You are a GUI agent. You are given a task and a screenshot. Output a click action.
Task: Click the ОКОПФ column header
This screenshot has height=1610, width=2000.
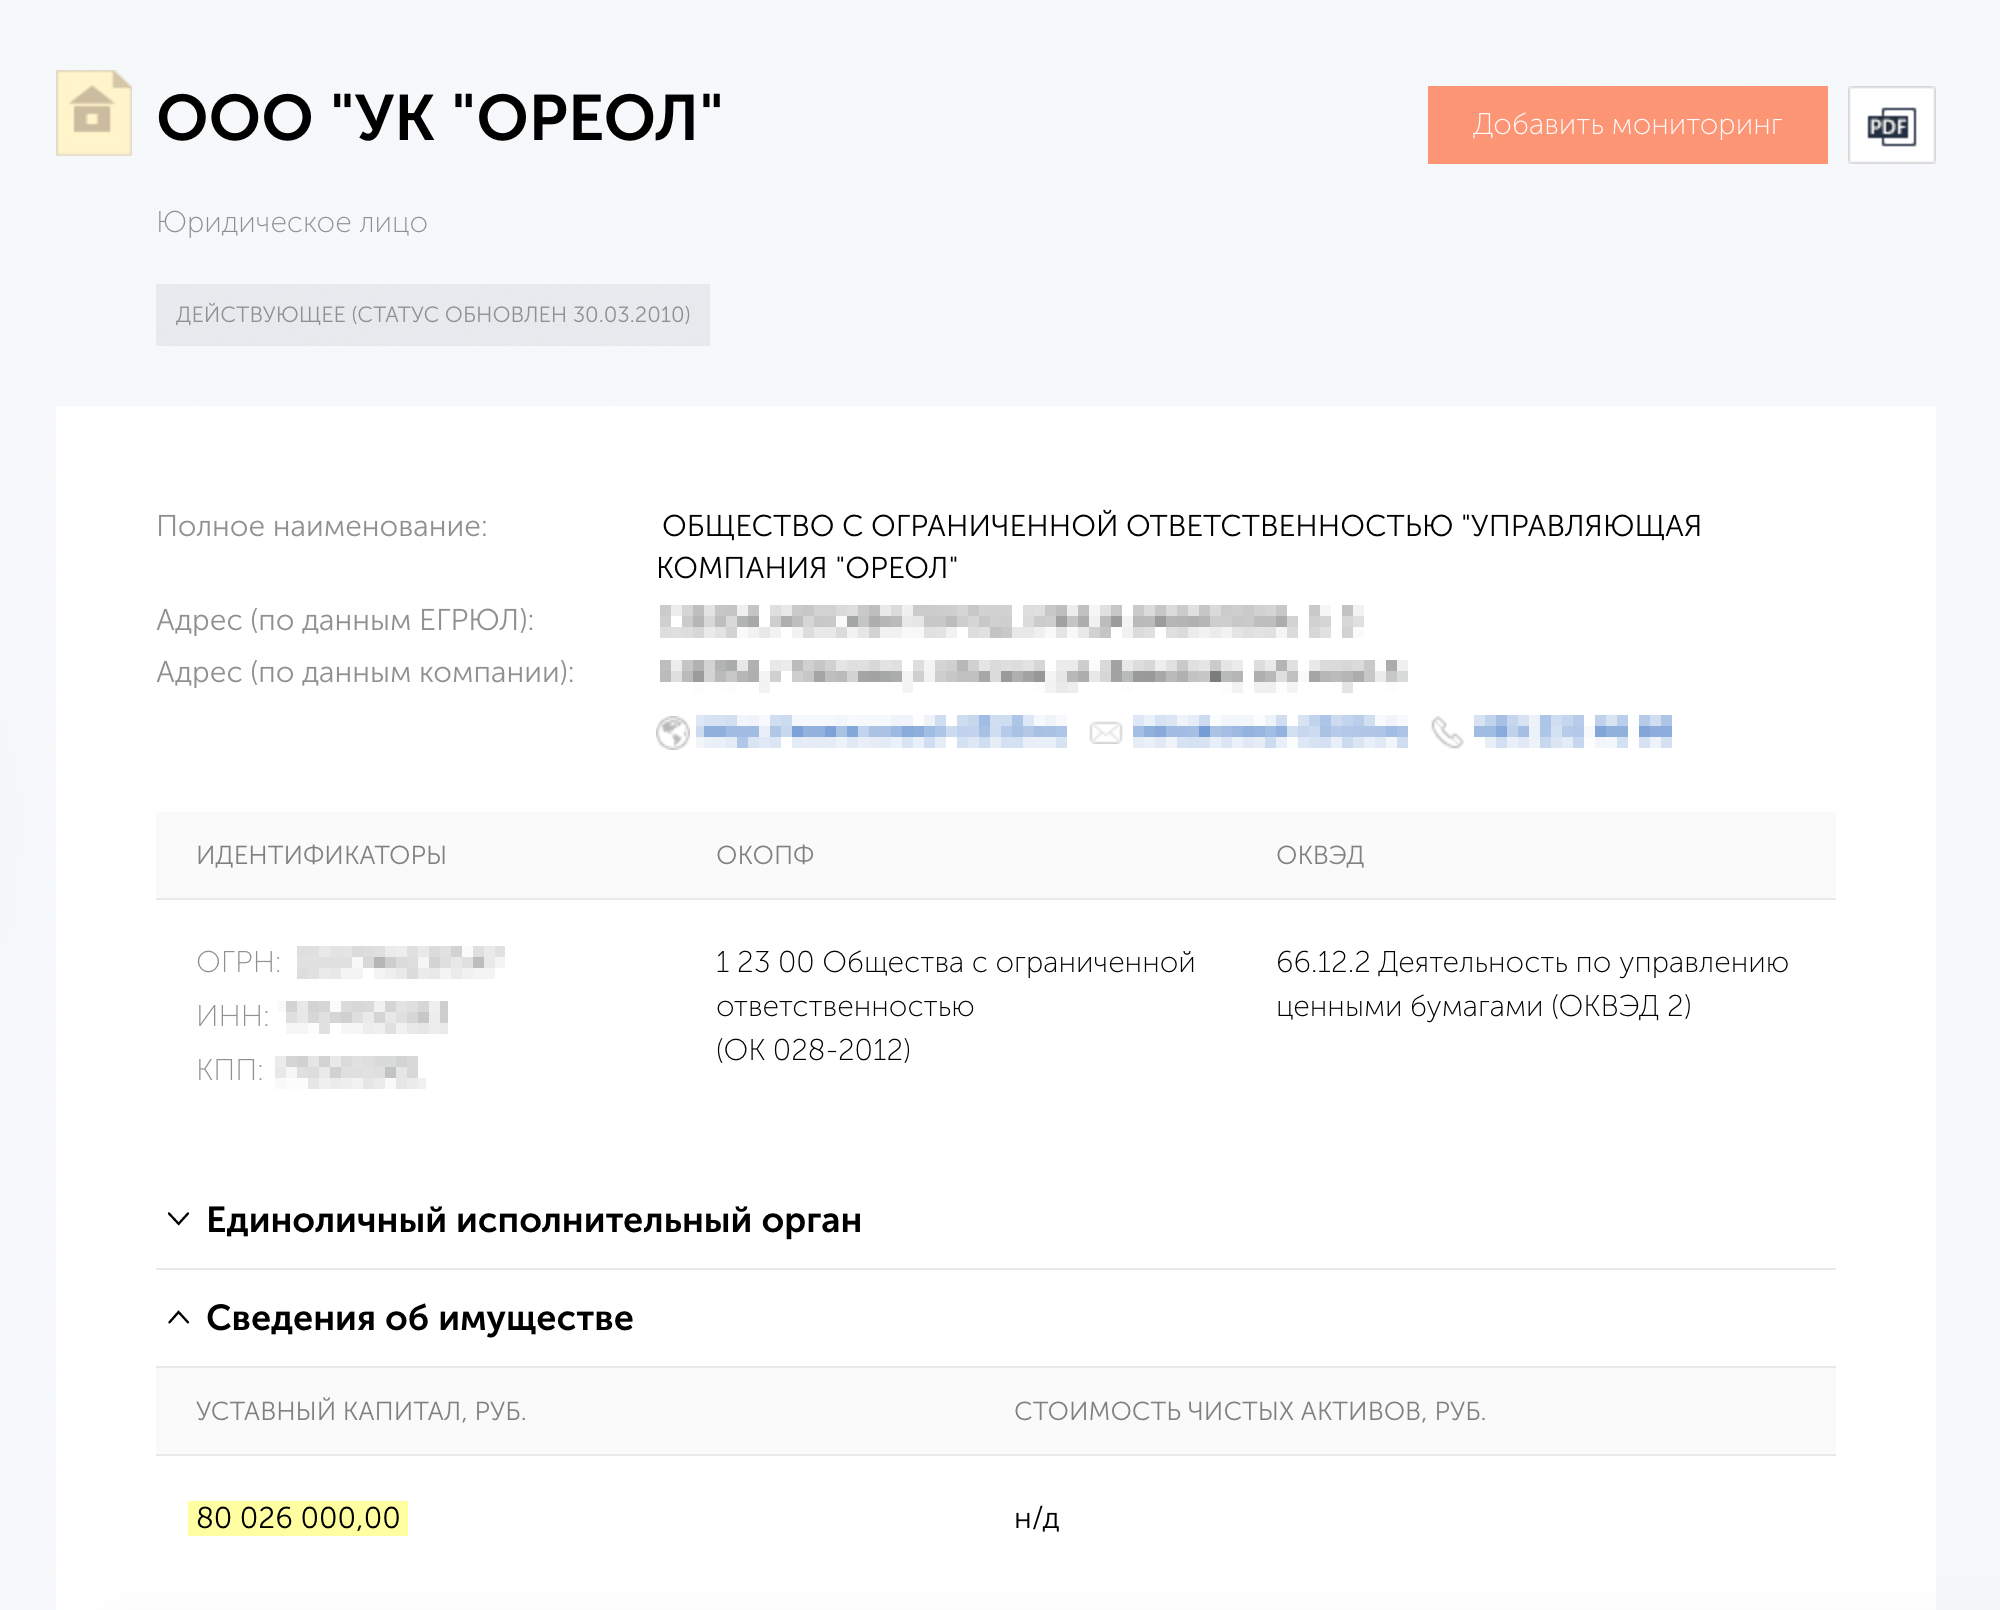click(x=765, y=855)
